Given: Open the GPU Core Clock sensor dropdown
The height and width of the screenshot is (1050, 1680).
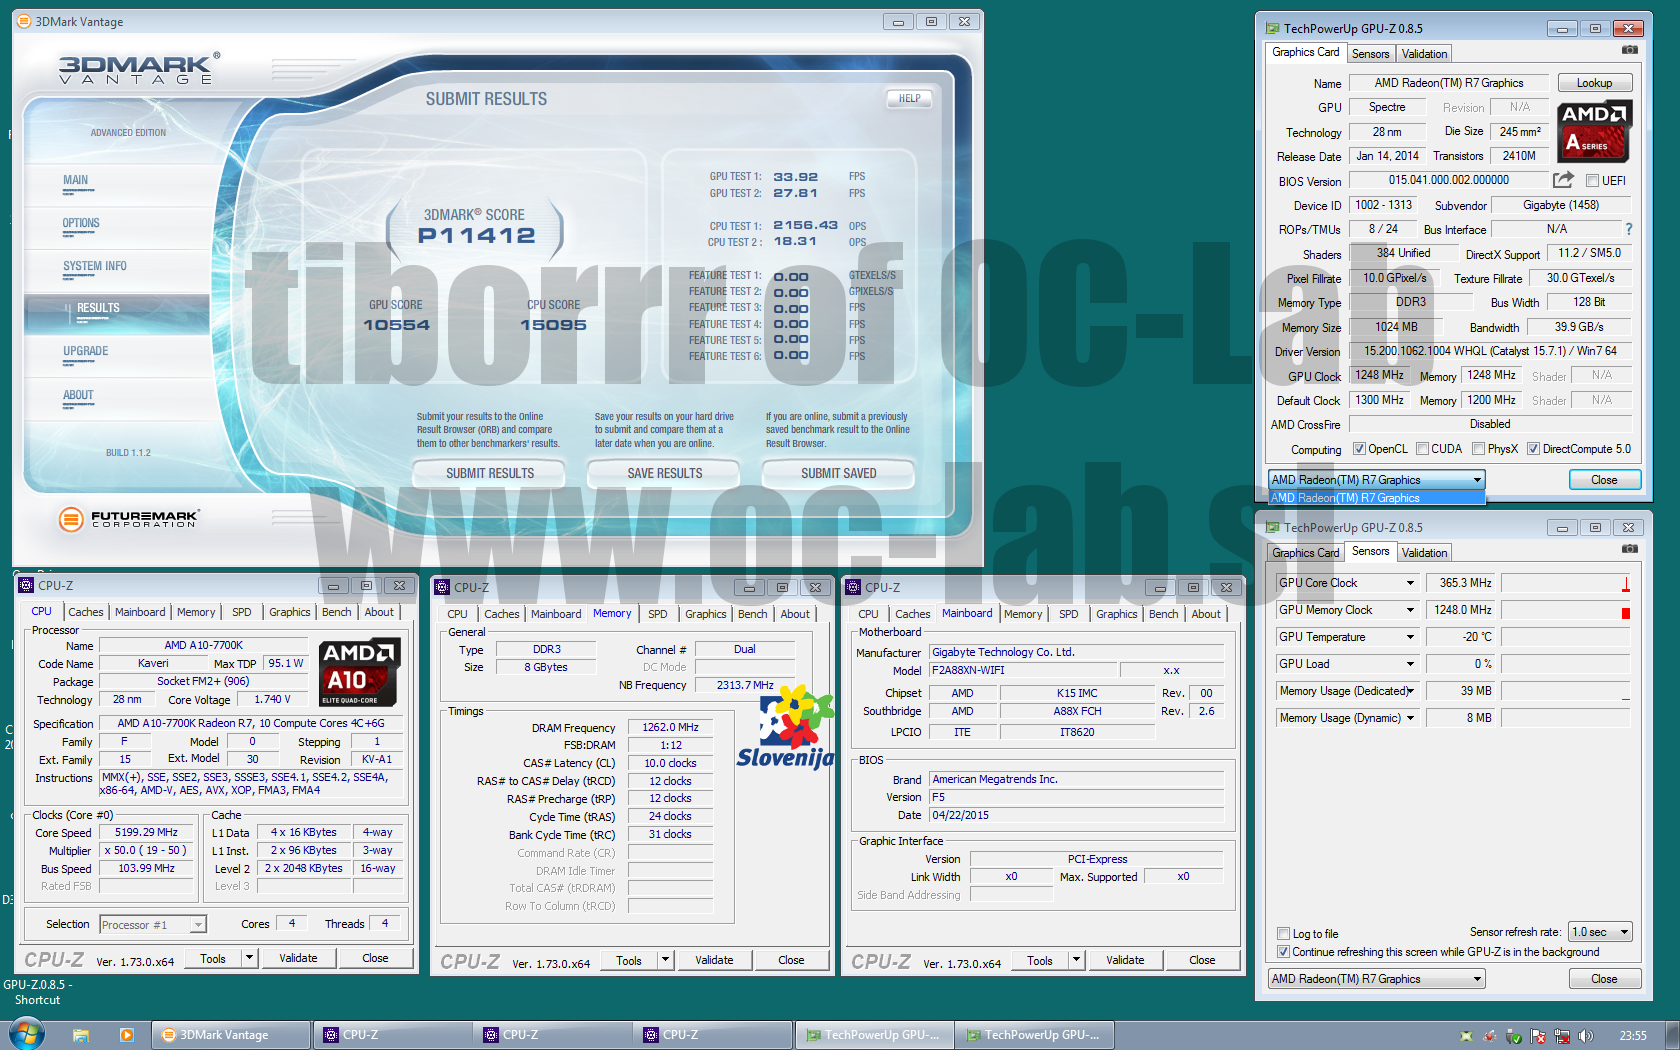Looking at the screenshot, I should pos(1410,583).
